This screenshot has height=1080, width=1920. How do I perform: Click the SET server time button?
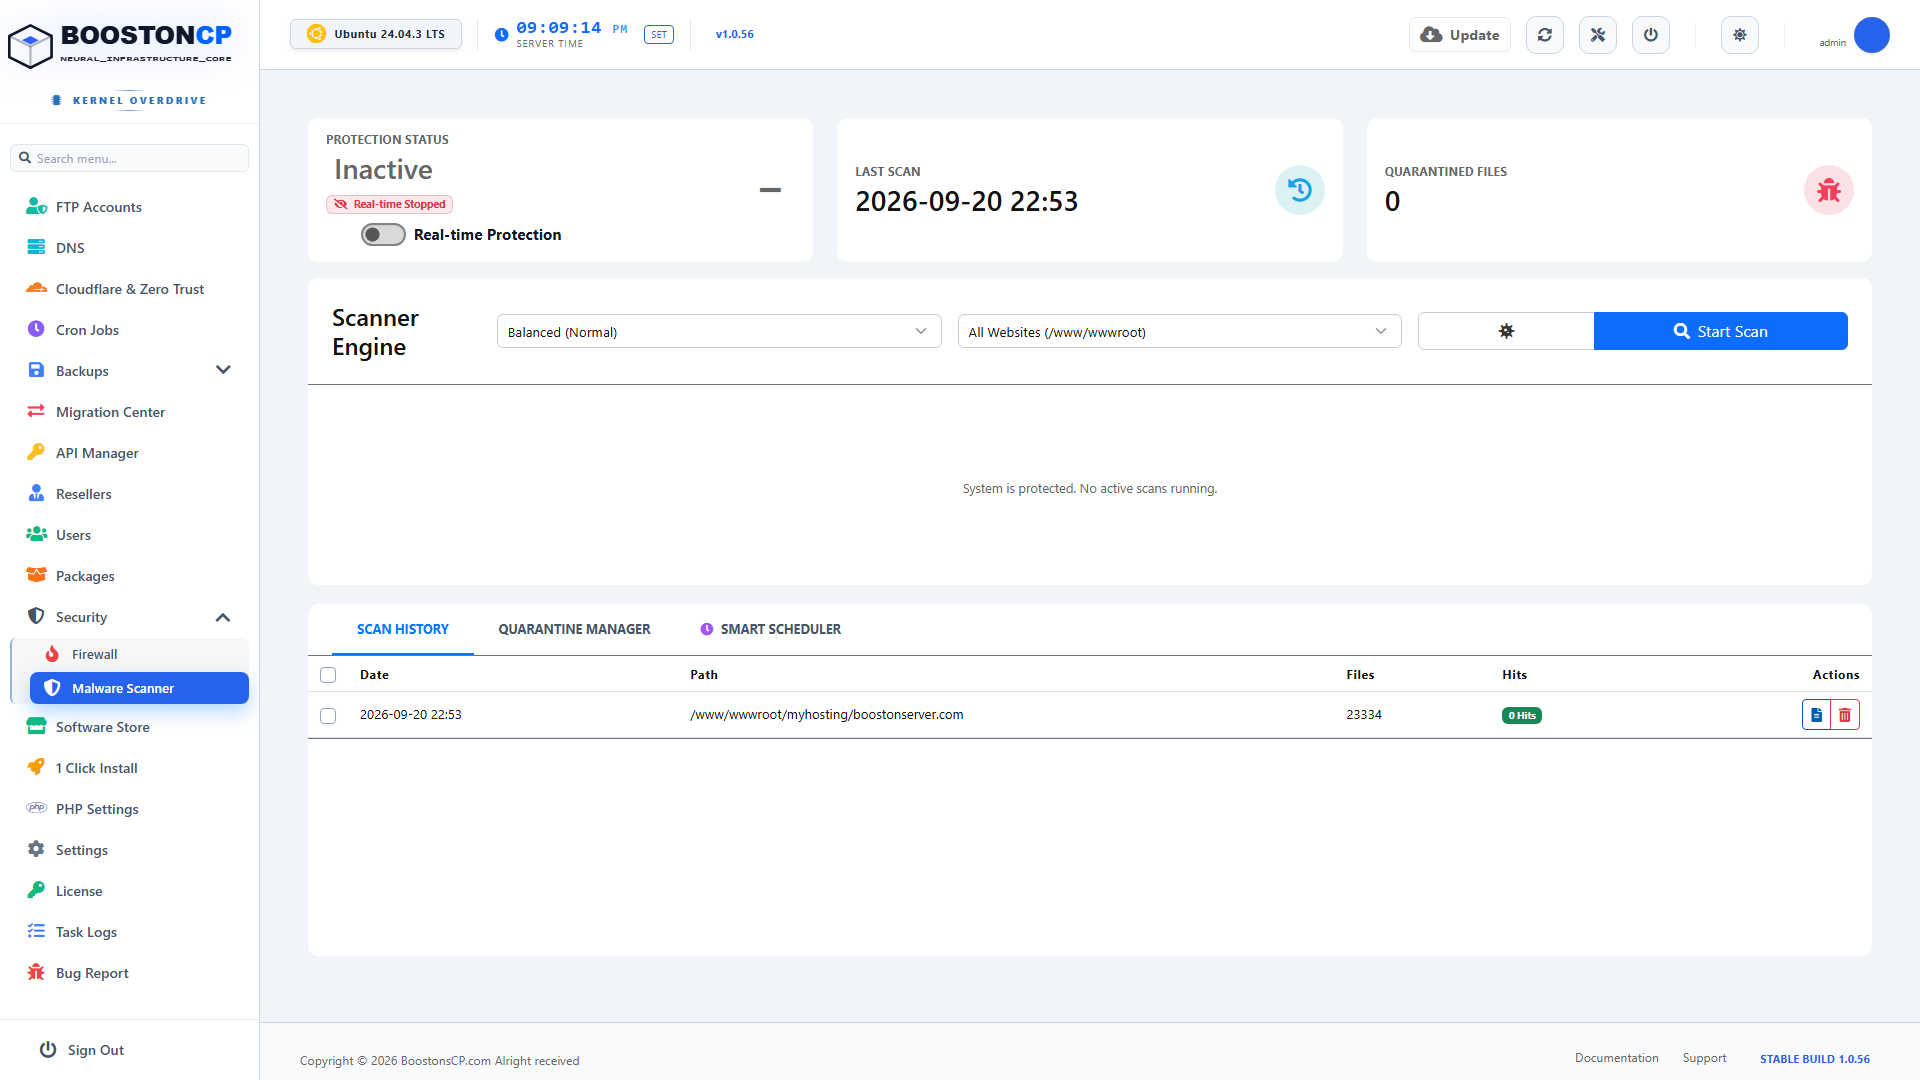click(x=659, y=35)
